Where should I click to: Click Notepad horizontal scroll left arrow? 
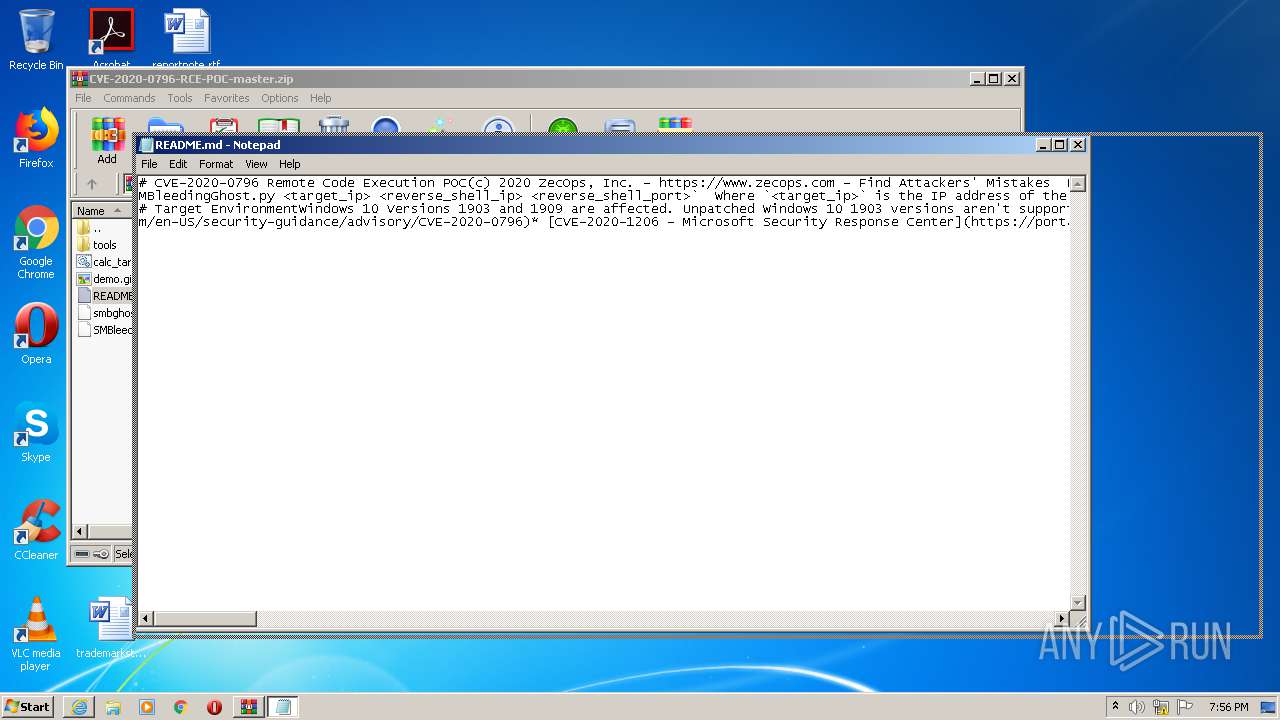(146, 619)
